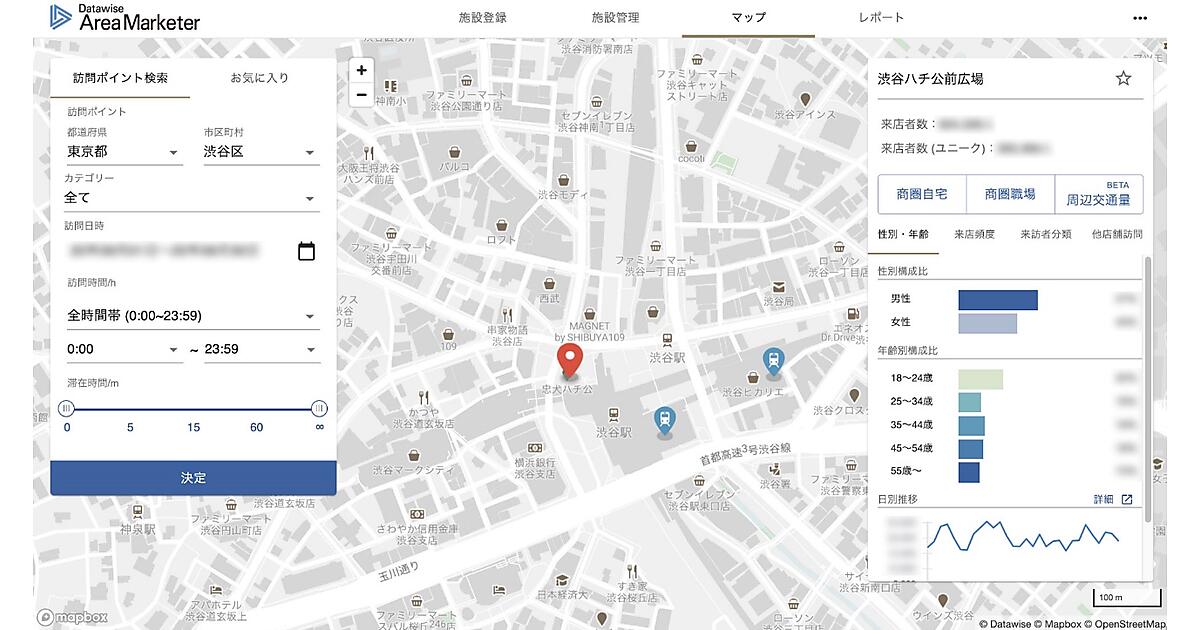This screenshot has height=630, width=1200.
Task: Open the 施設登録 menu item
Action: click(483, 18)
